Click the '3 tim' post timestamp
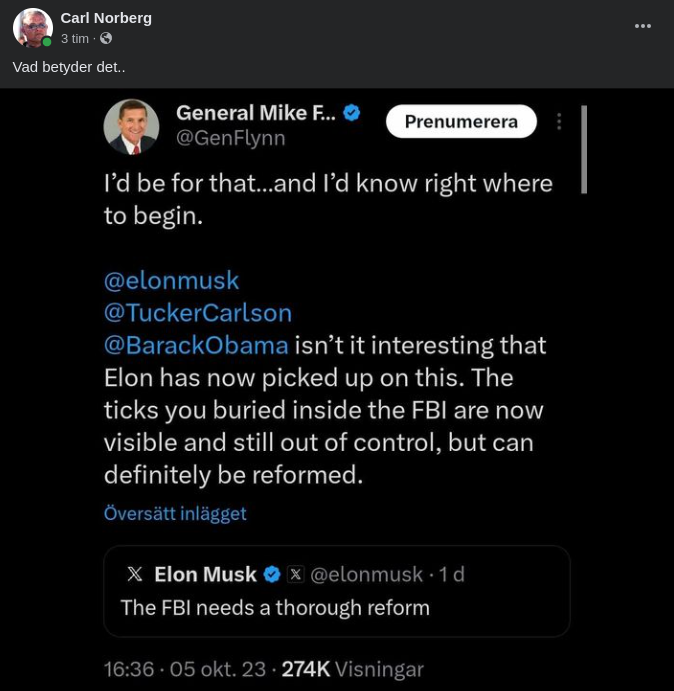Screen dimensions: 674x691 click(74, 39)
